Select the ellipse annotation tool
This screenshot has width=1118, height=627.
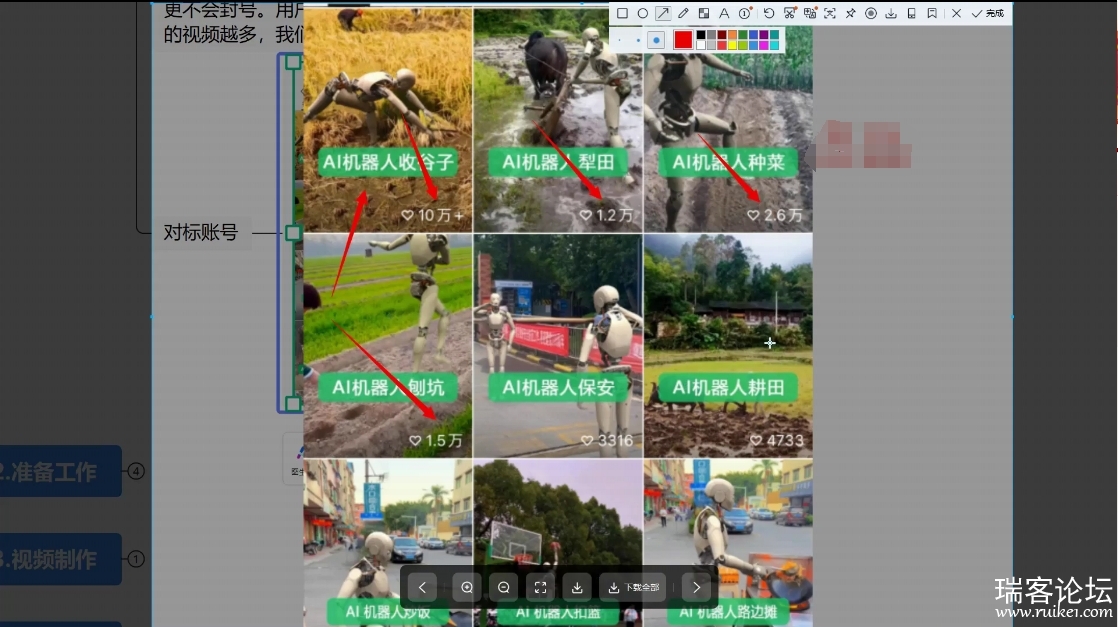(x=642, y=13)
